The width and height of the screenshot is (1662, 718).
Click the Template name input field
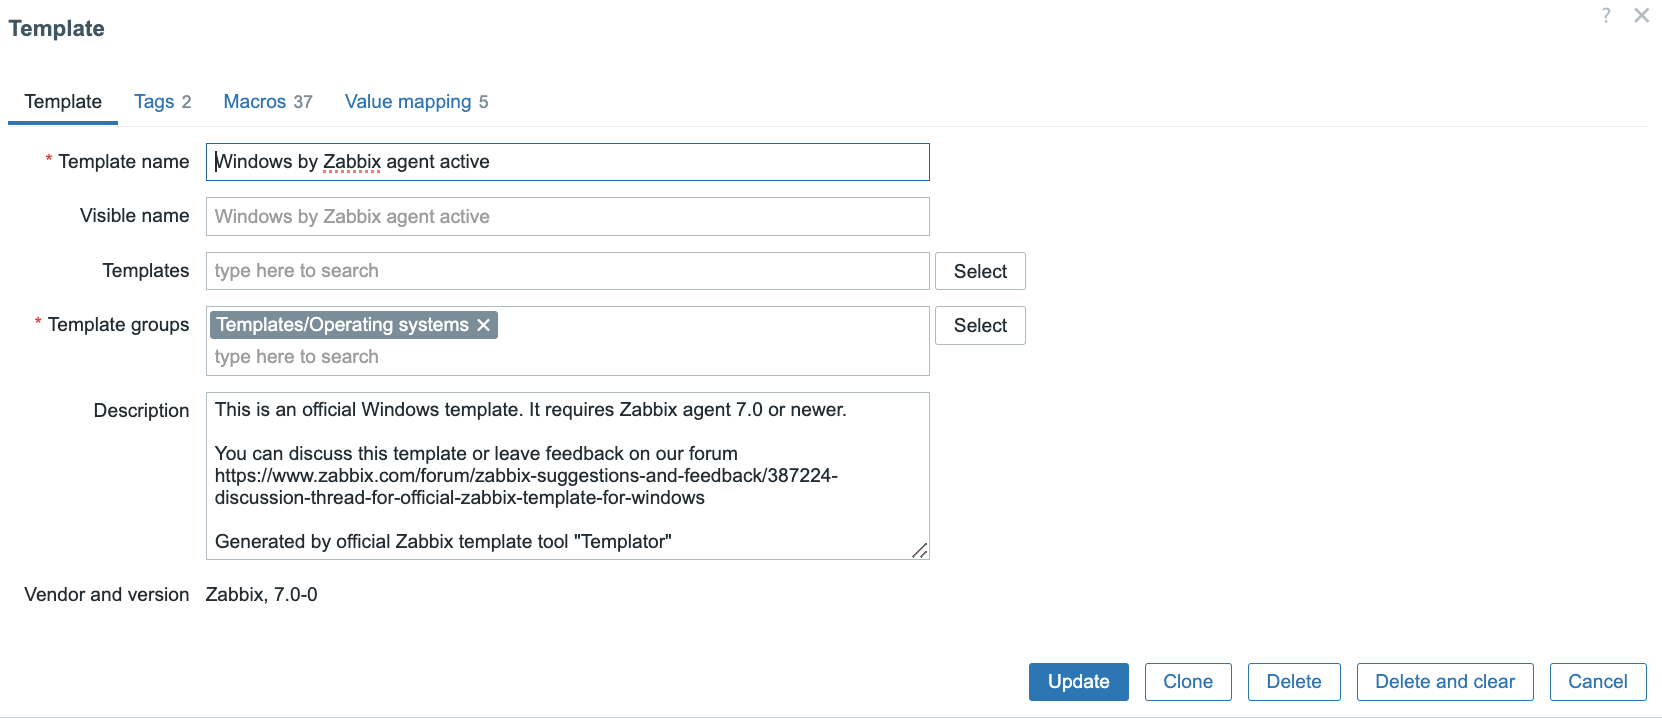pos(567,162)
